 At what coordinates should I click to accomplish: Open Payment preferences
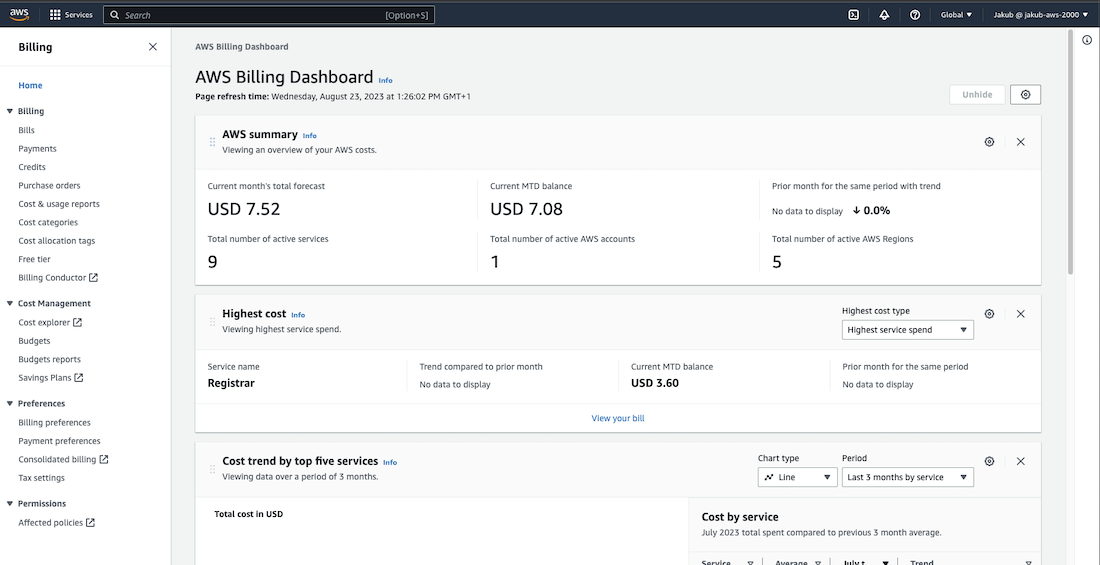coord(59,441)
